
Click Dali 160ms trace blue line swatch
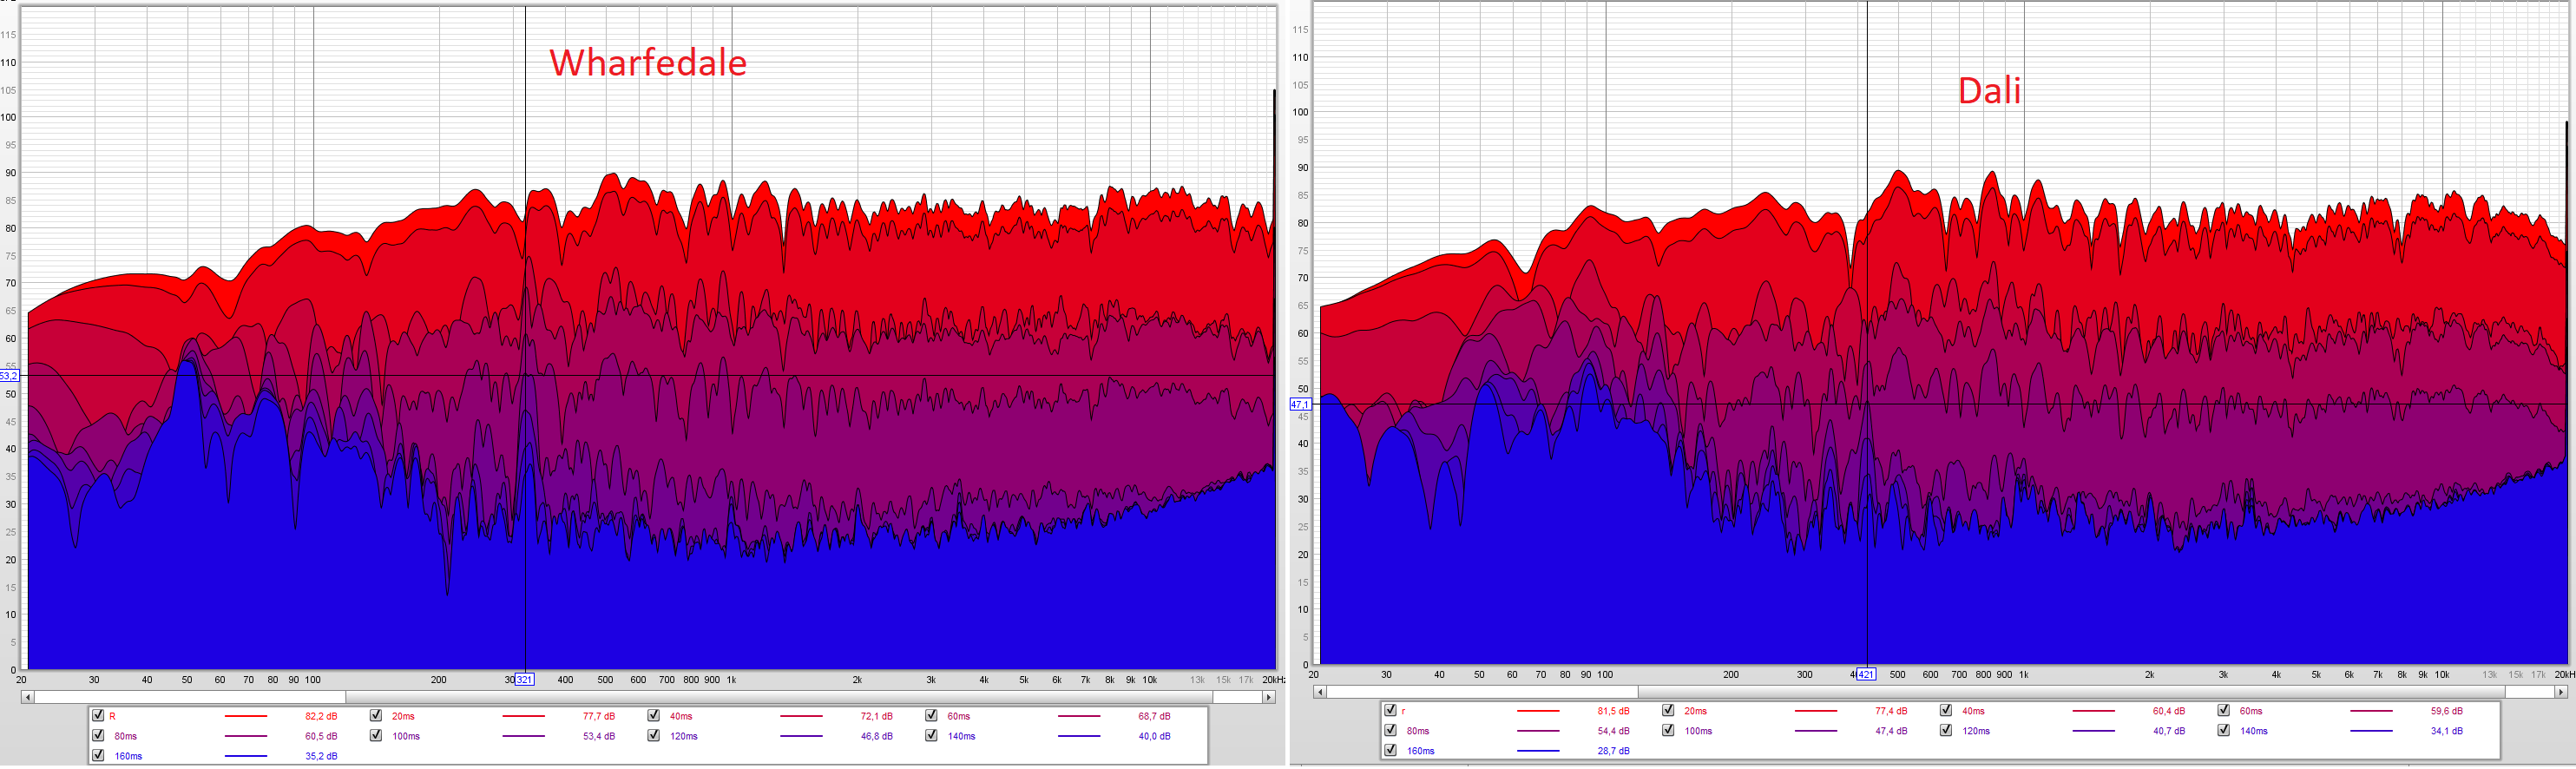coord(1538,751)
